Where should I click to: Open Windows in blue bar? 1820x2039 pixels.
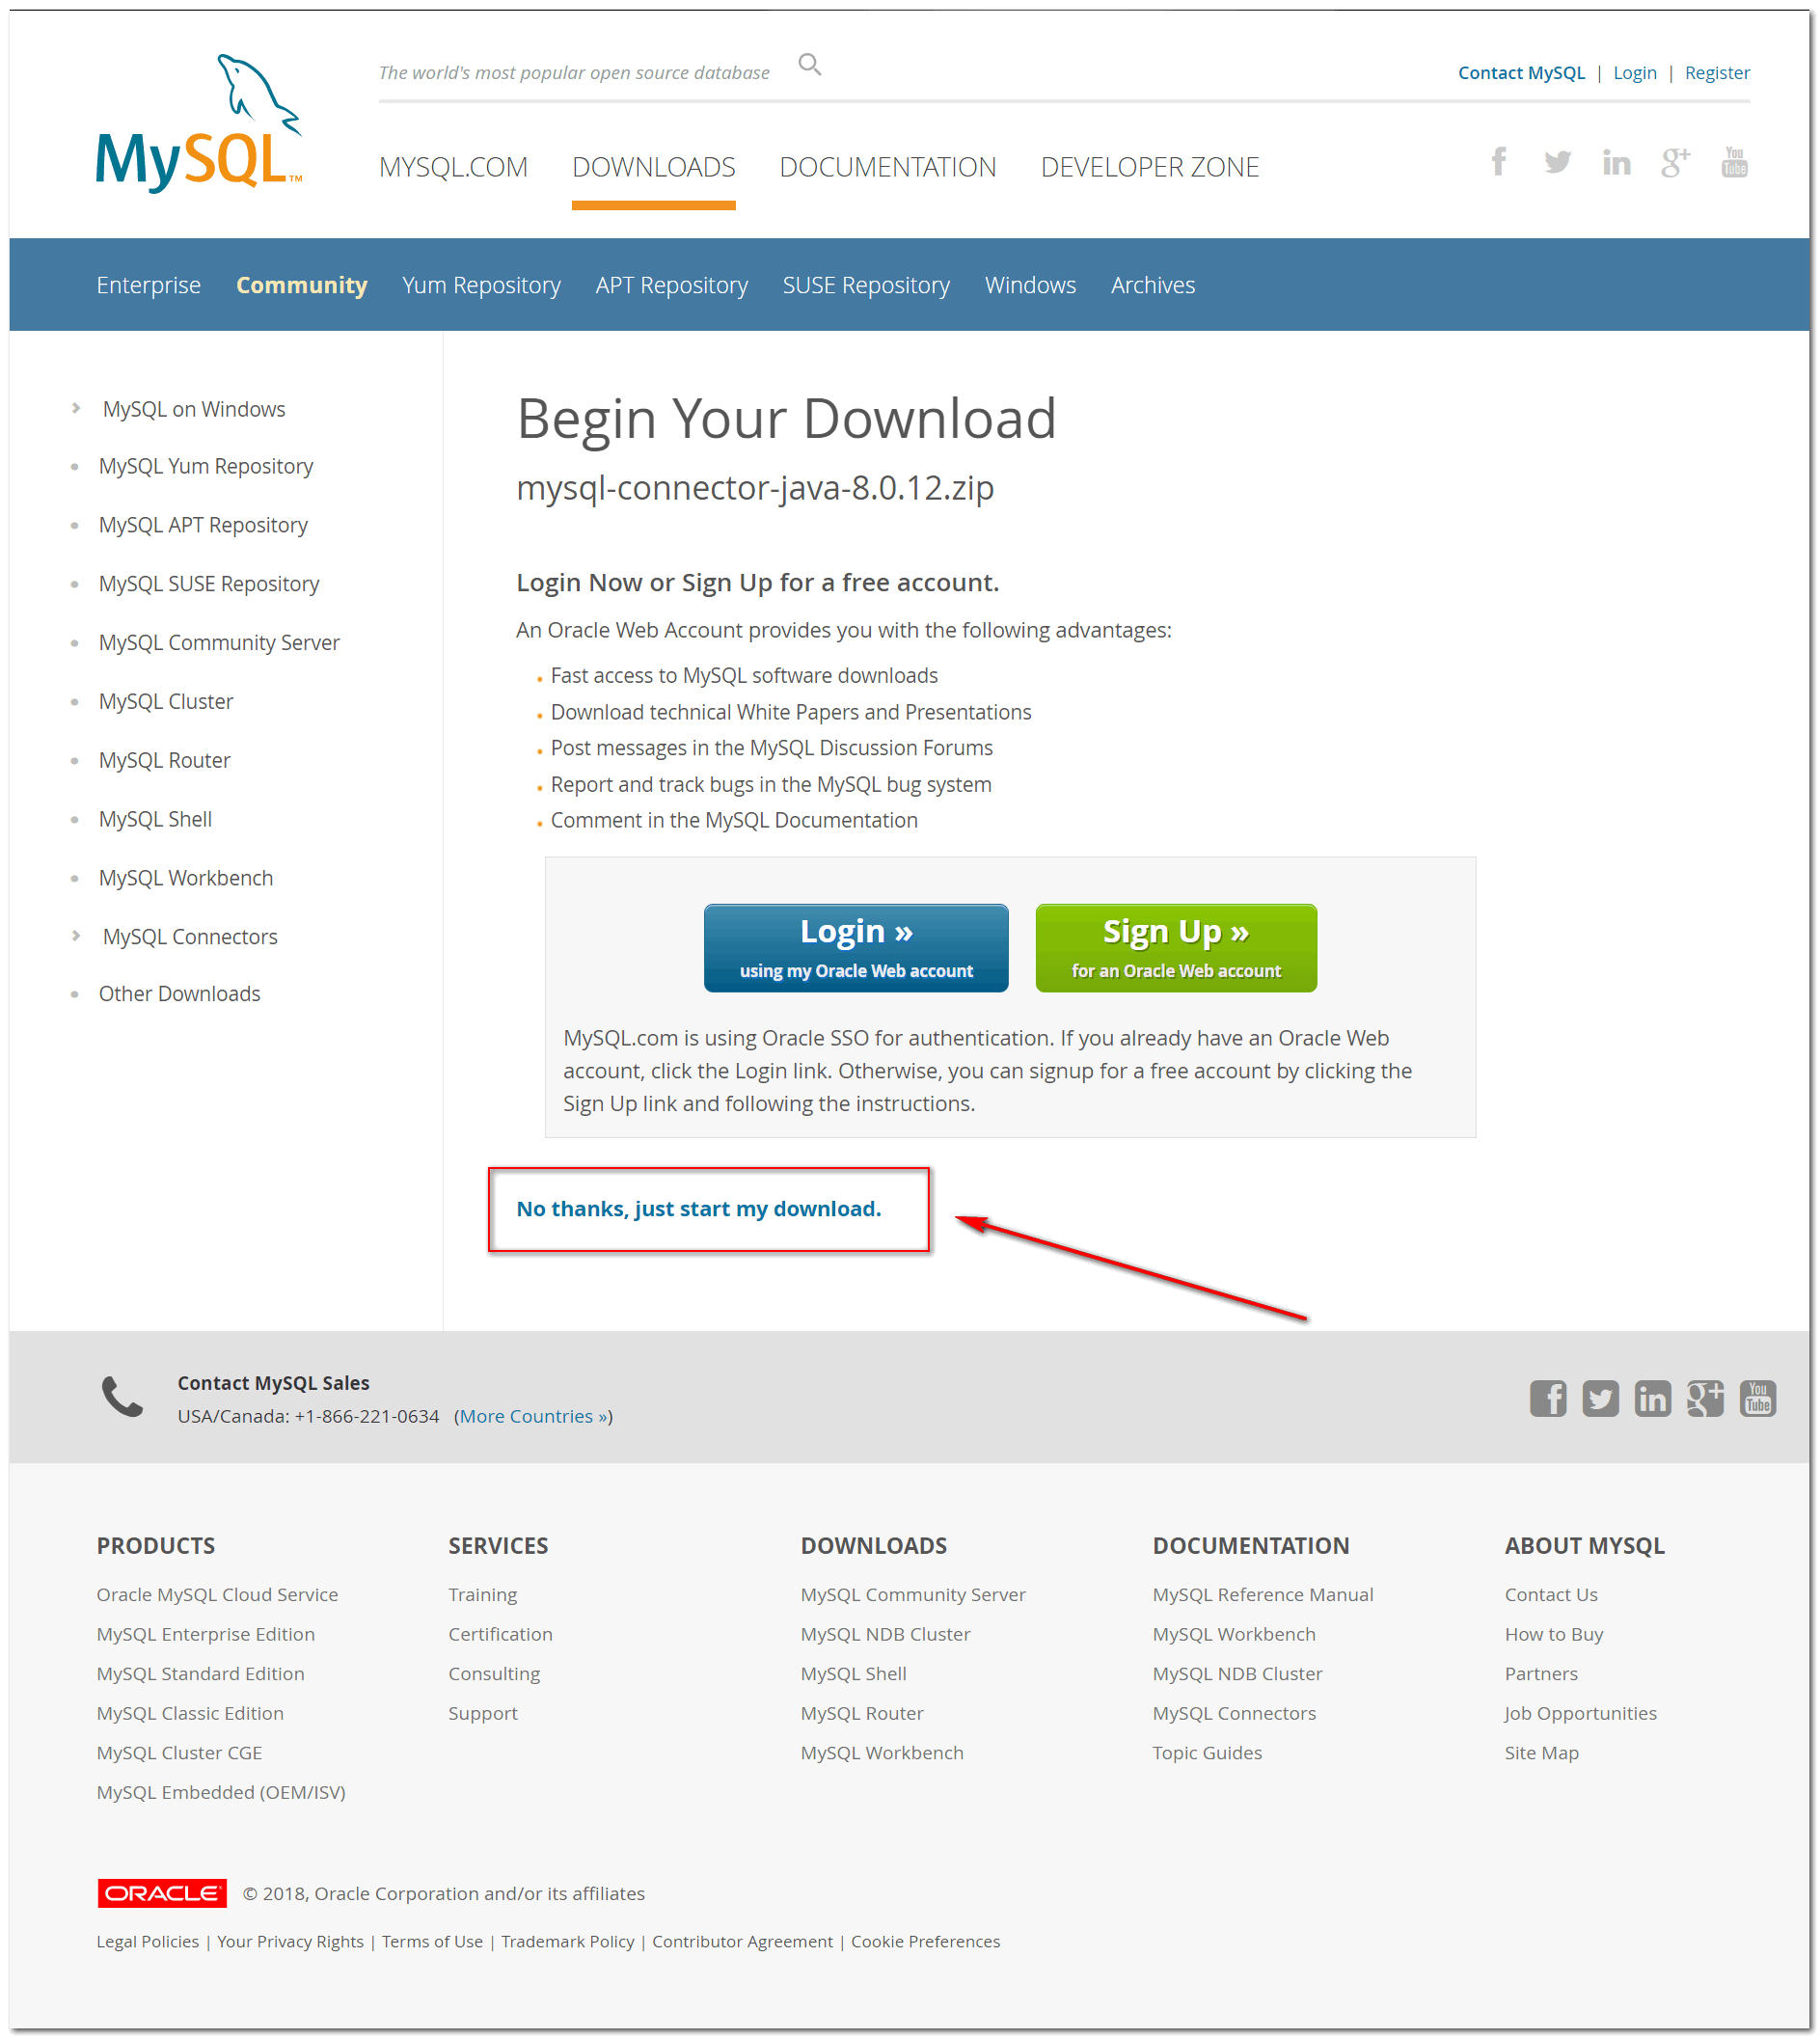pos(1031,285)
